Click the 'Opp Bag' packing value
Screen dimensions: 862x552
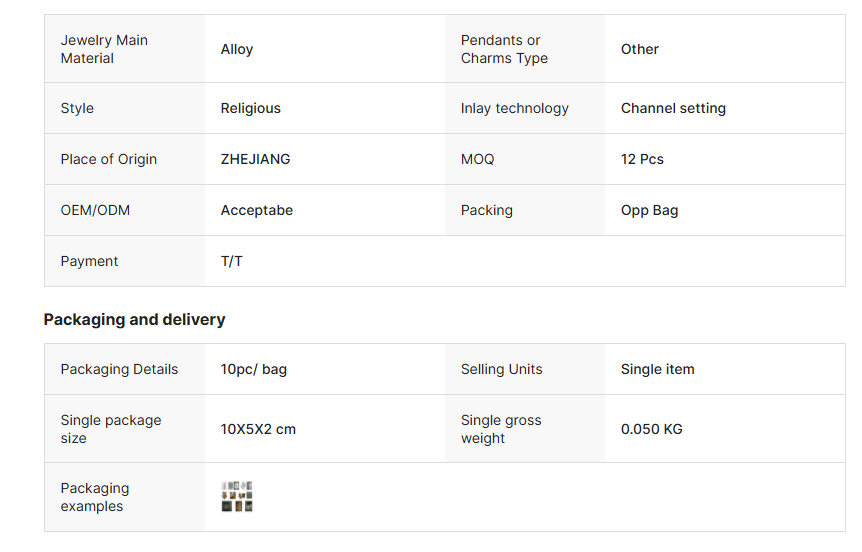[650, 210]
